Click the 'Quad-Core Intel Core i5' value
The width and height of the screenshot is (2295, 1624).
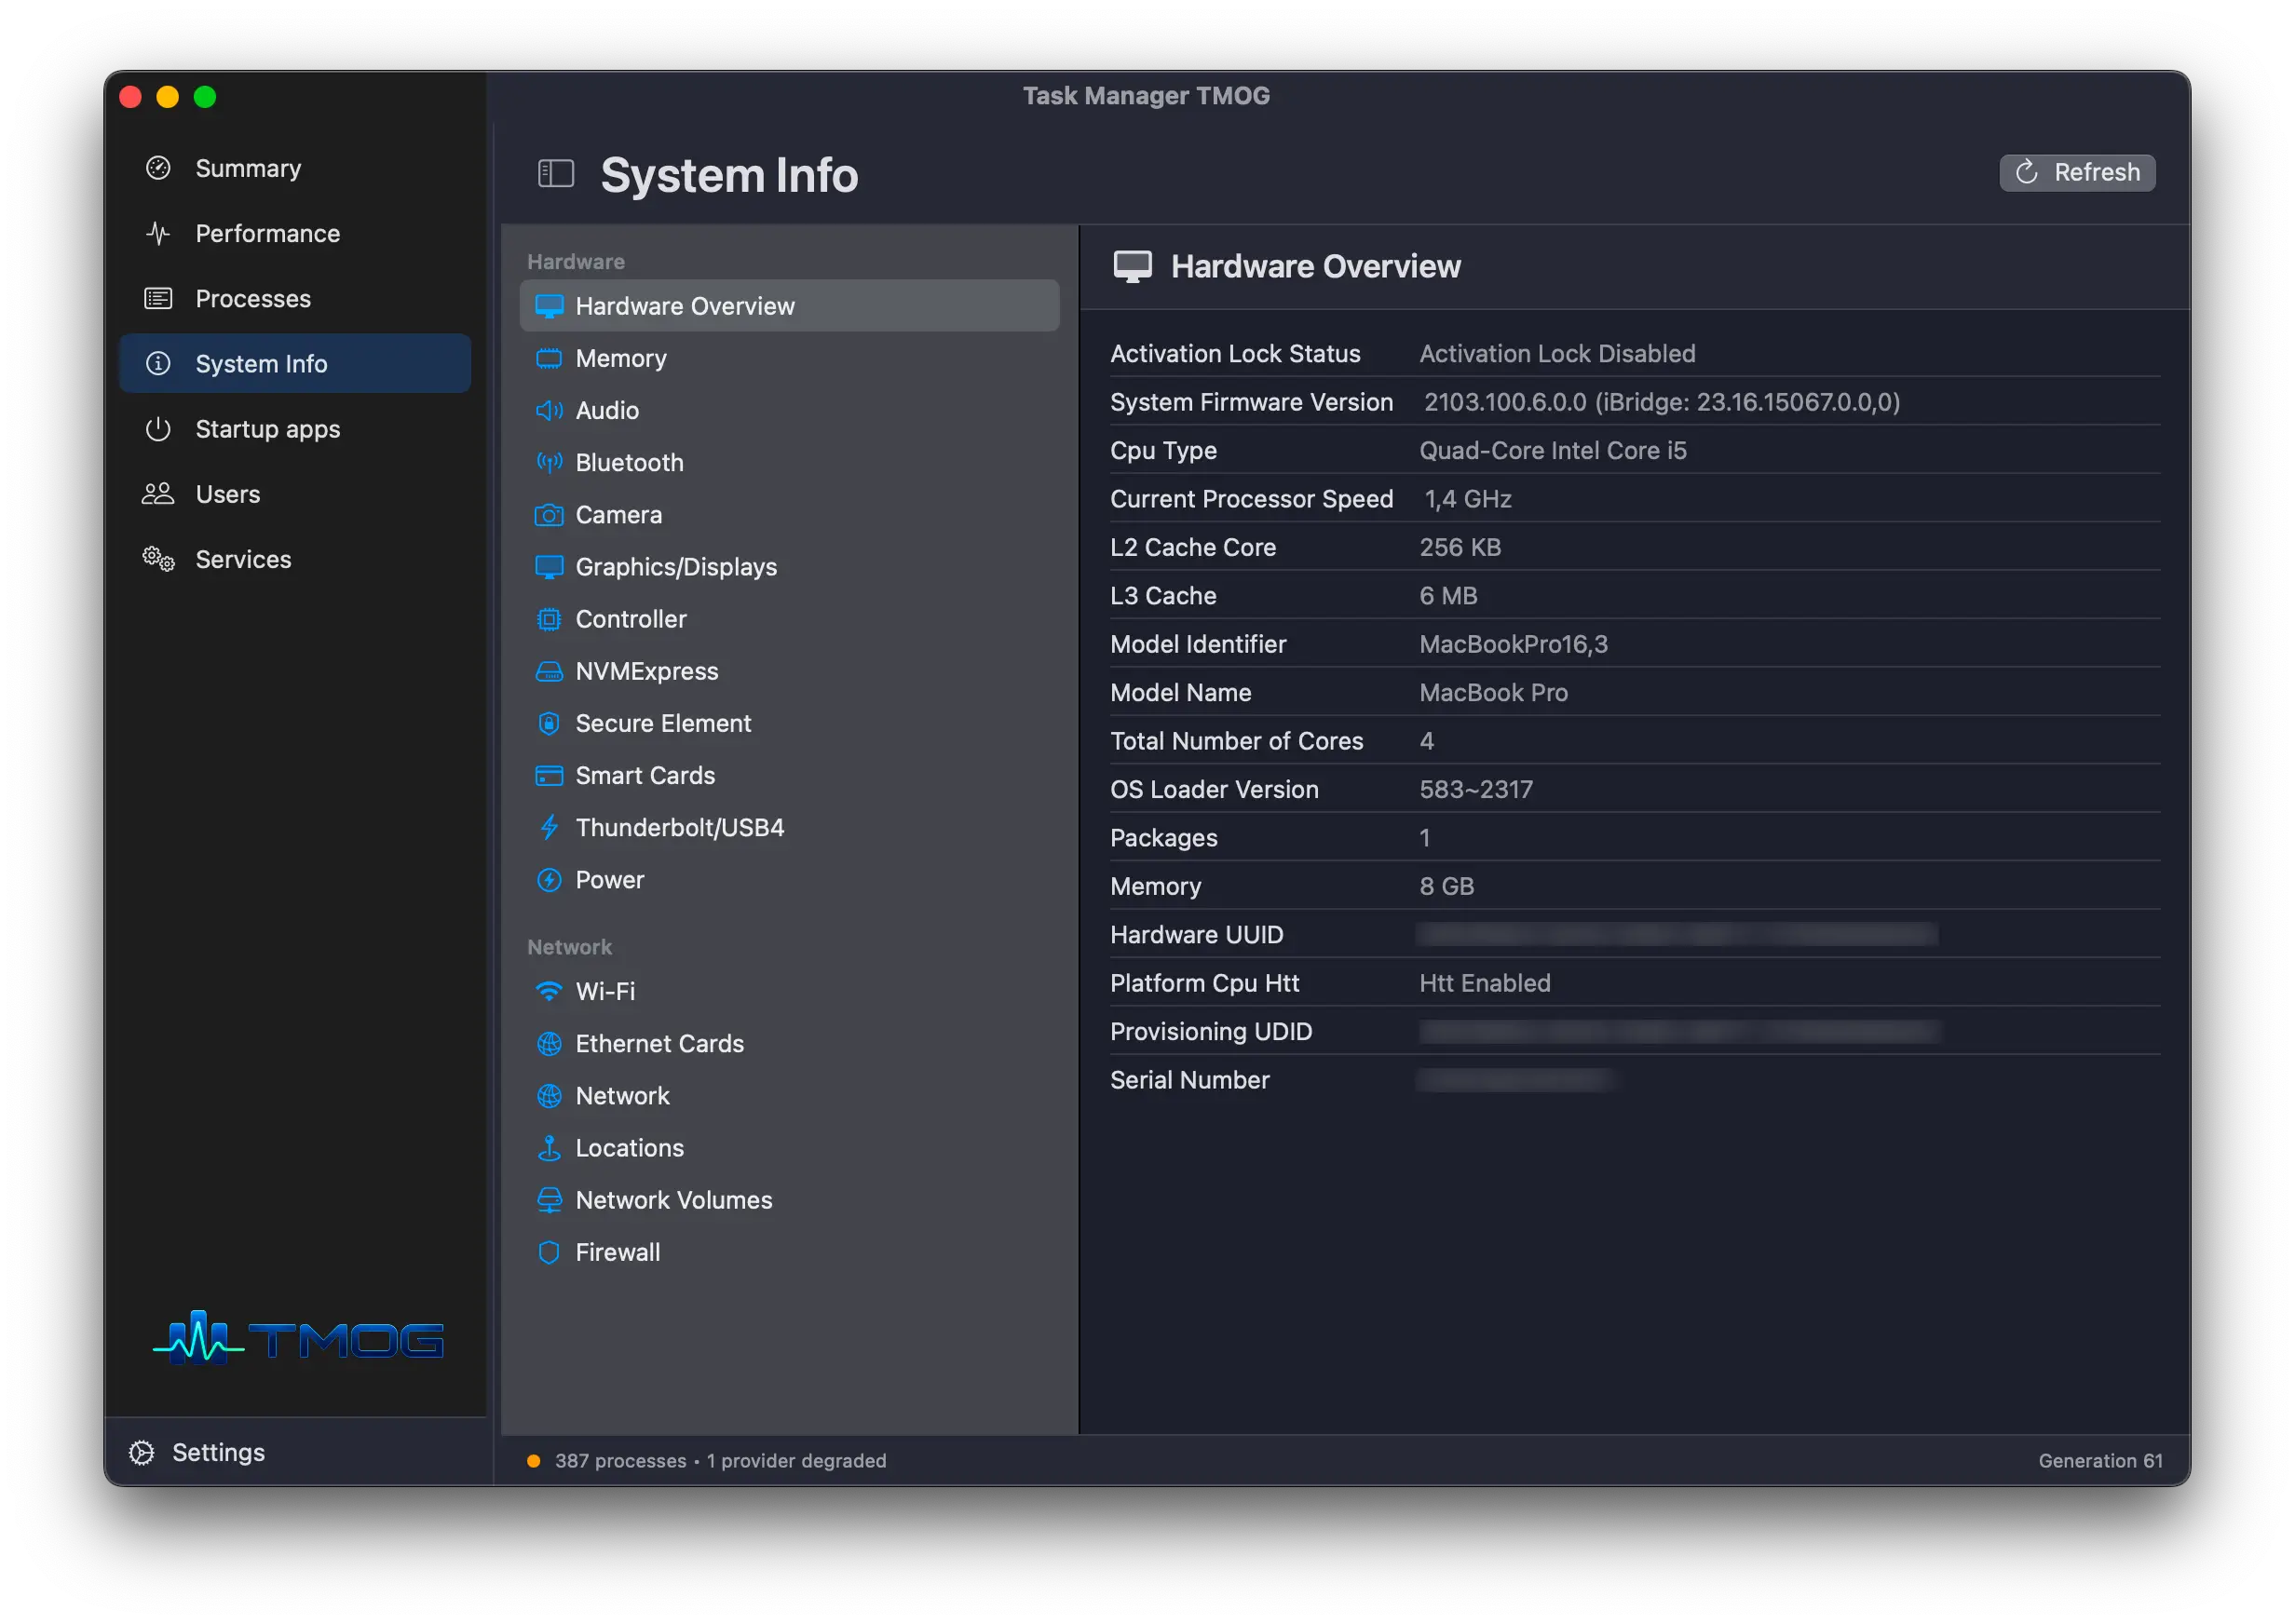1552,450
